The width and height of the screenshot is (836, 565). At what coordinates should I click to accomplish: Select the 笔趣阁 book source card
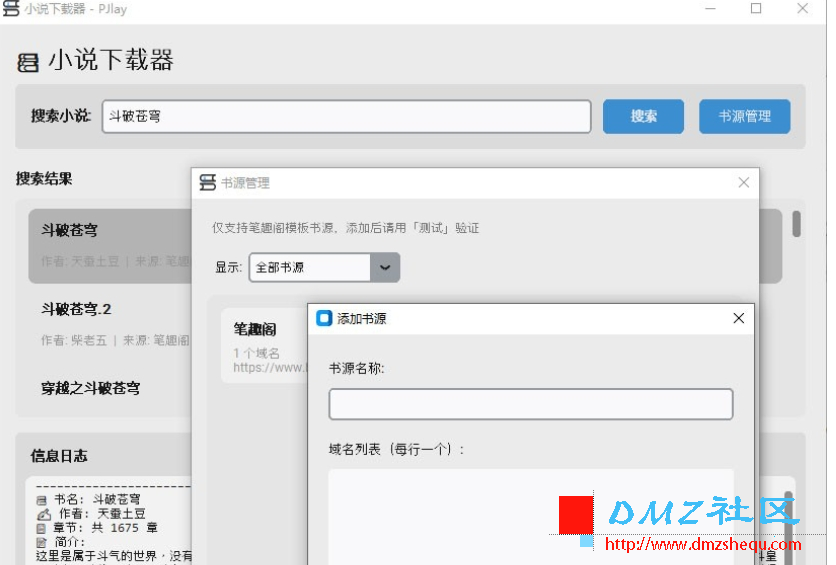pyautogui.click(x=265, y=345)
